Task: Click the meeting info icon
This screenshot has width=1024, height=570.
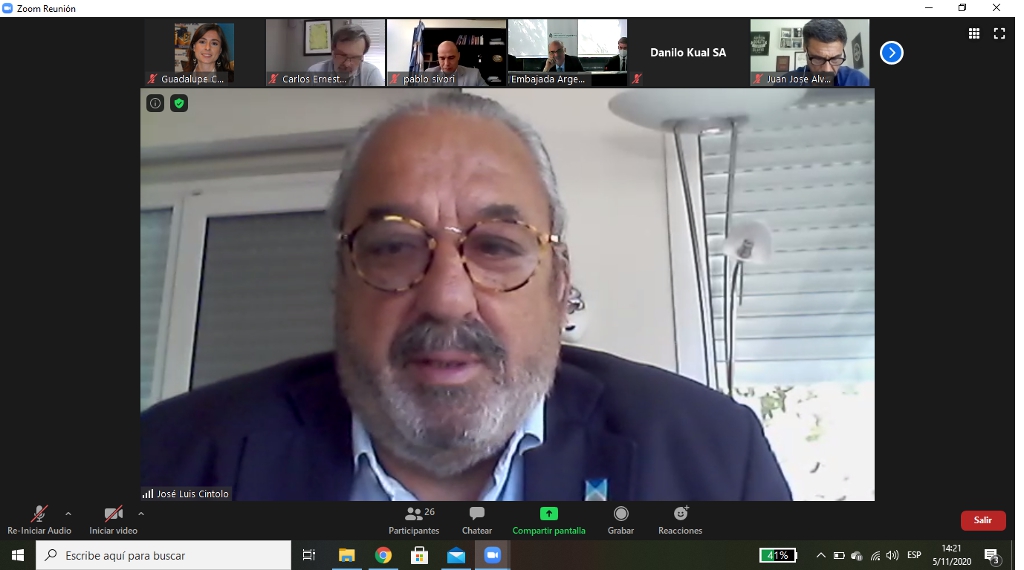Action: click(155, 103)
